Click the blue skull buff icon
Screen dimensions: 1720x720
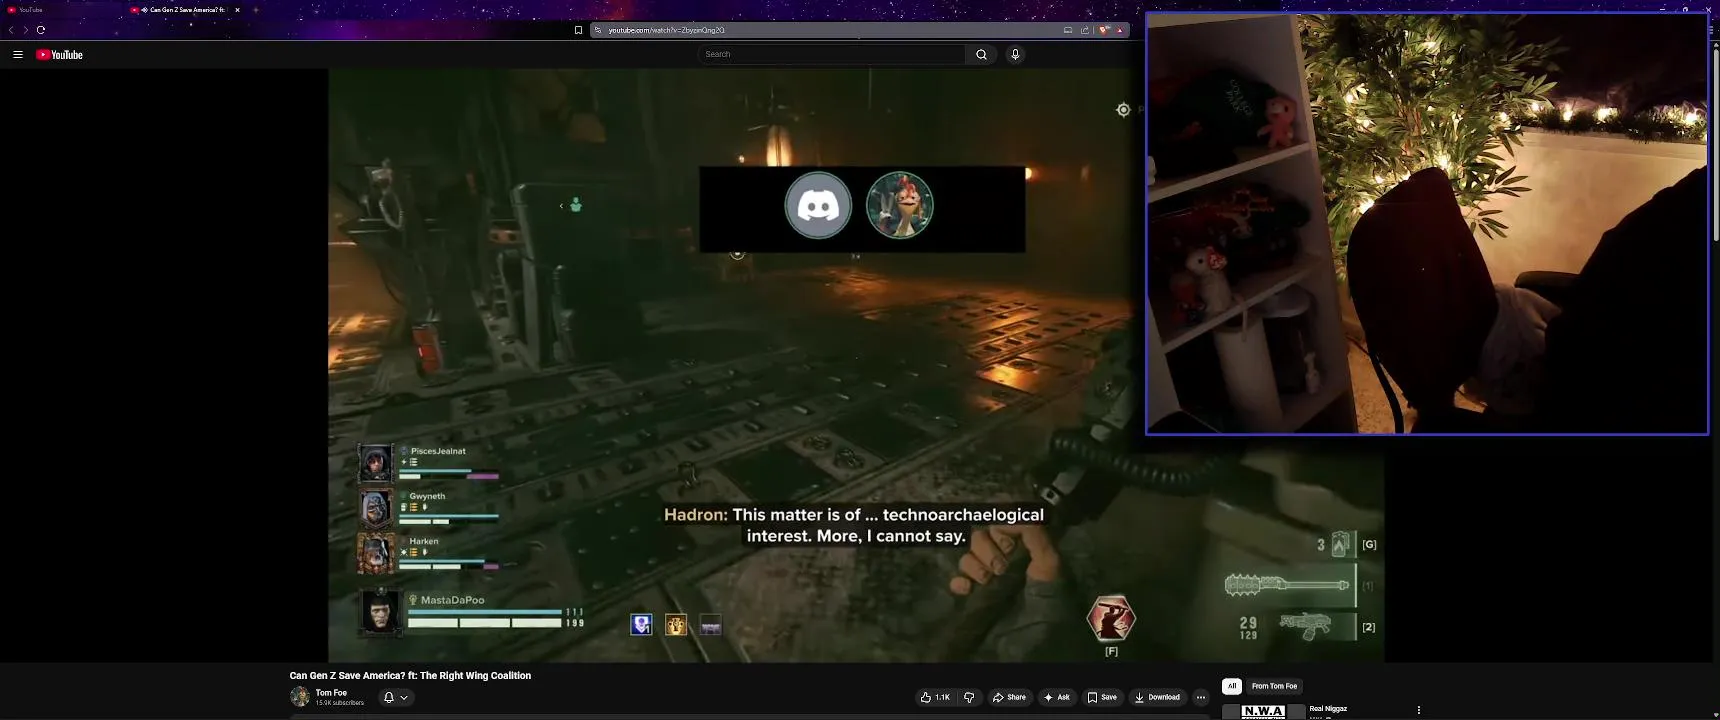pyautogui.click(x=642, y=625)
